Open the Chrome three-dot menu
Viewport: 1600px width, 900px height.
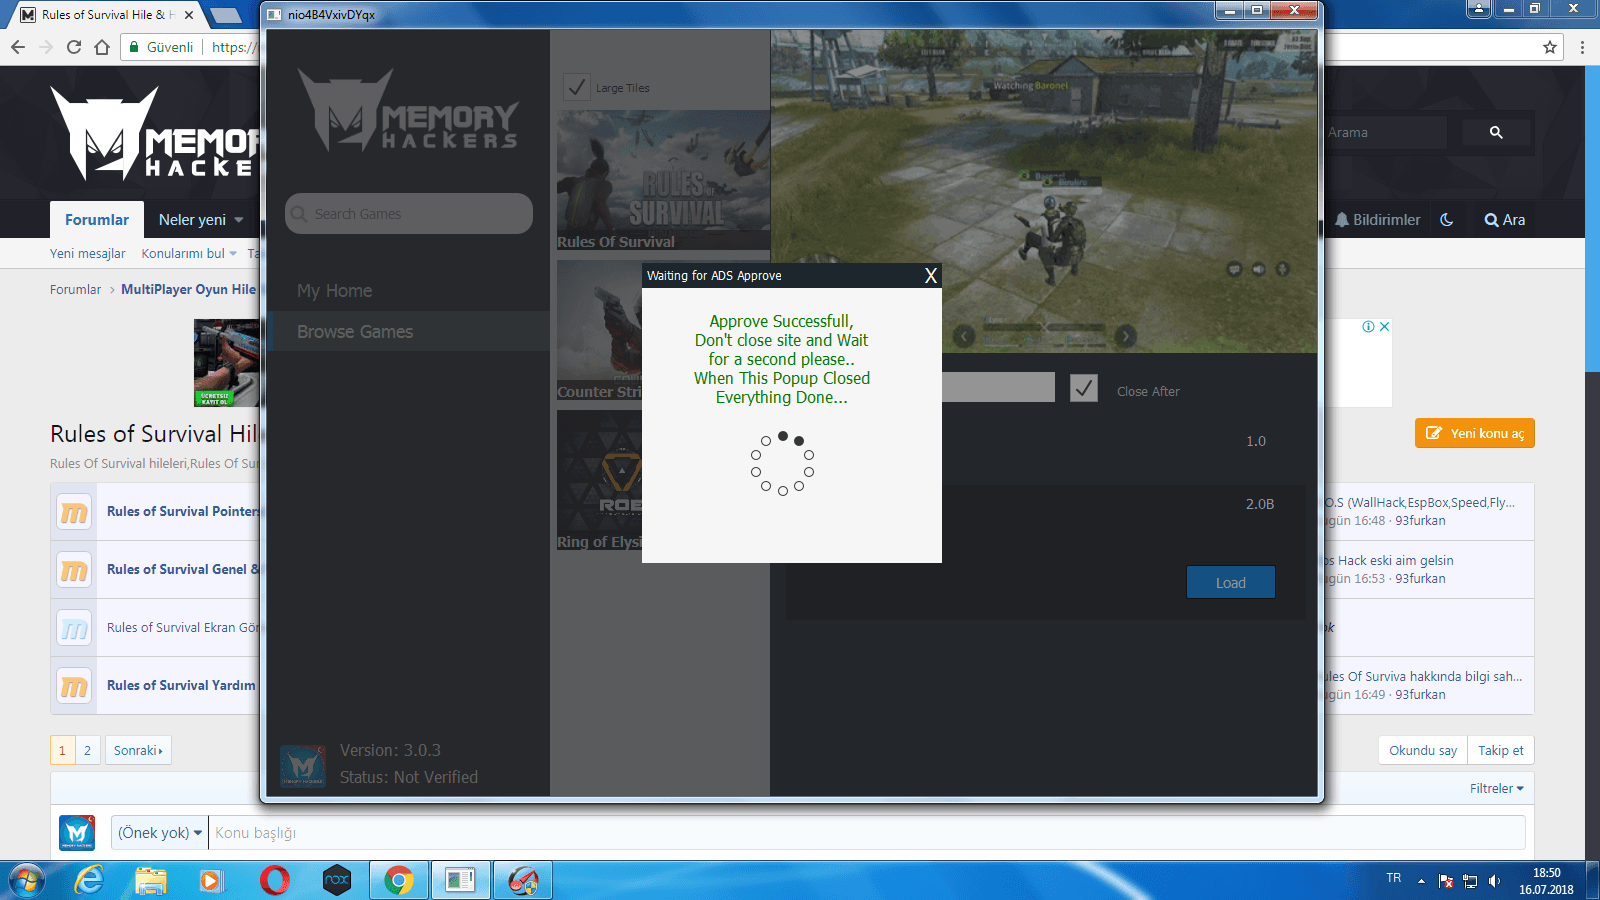coord(1582,47)
